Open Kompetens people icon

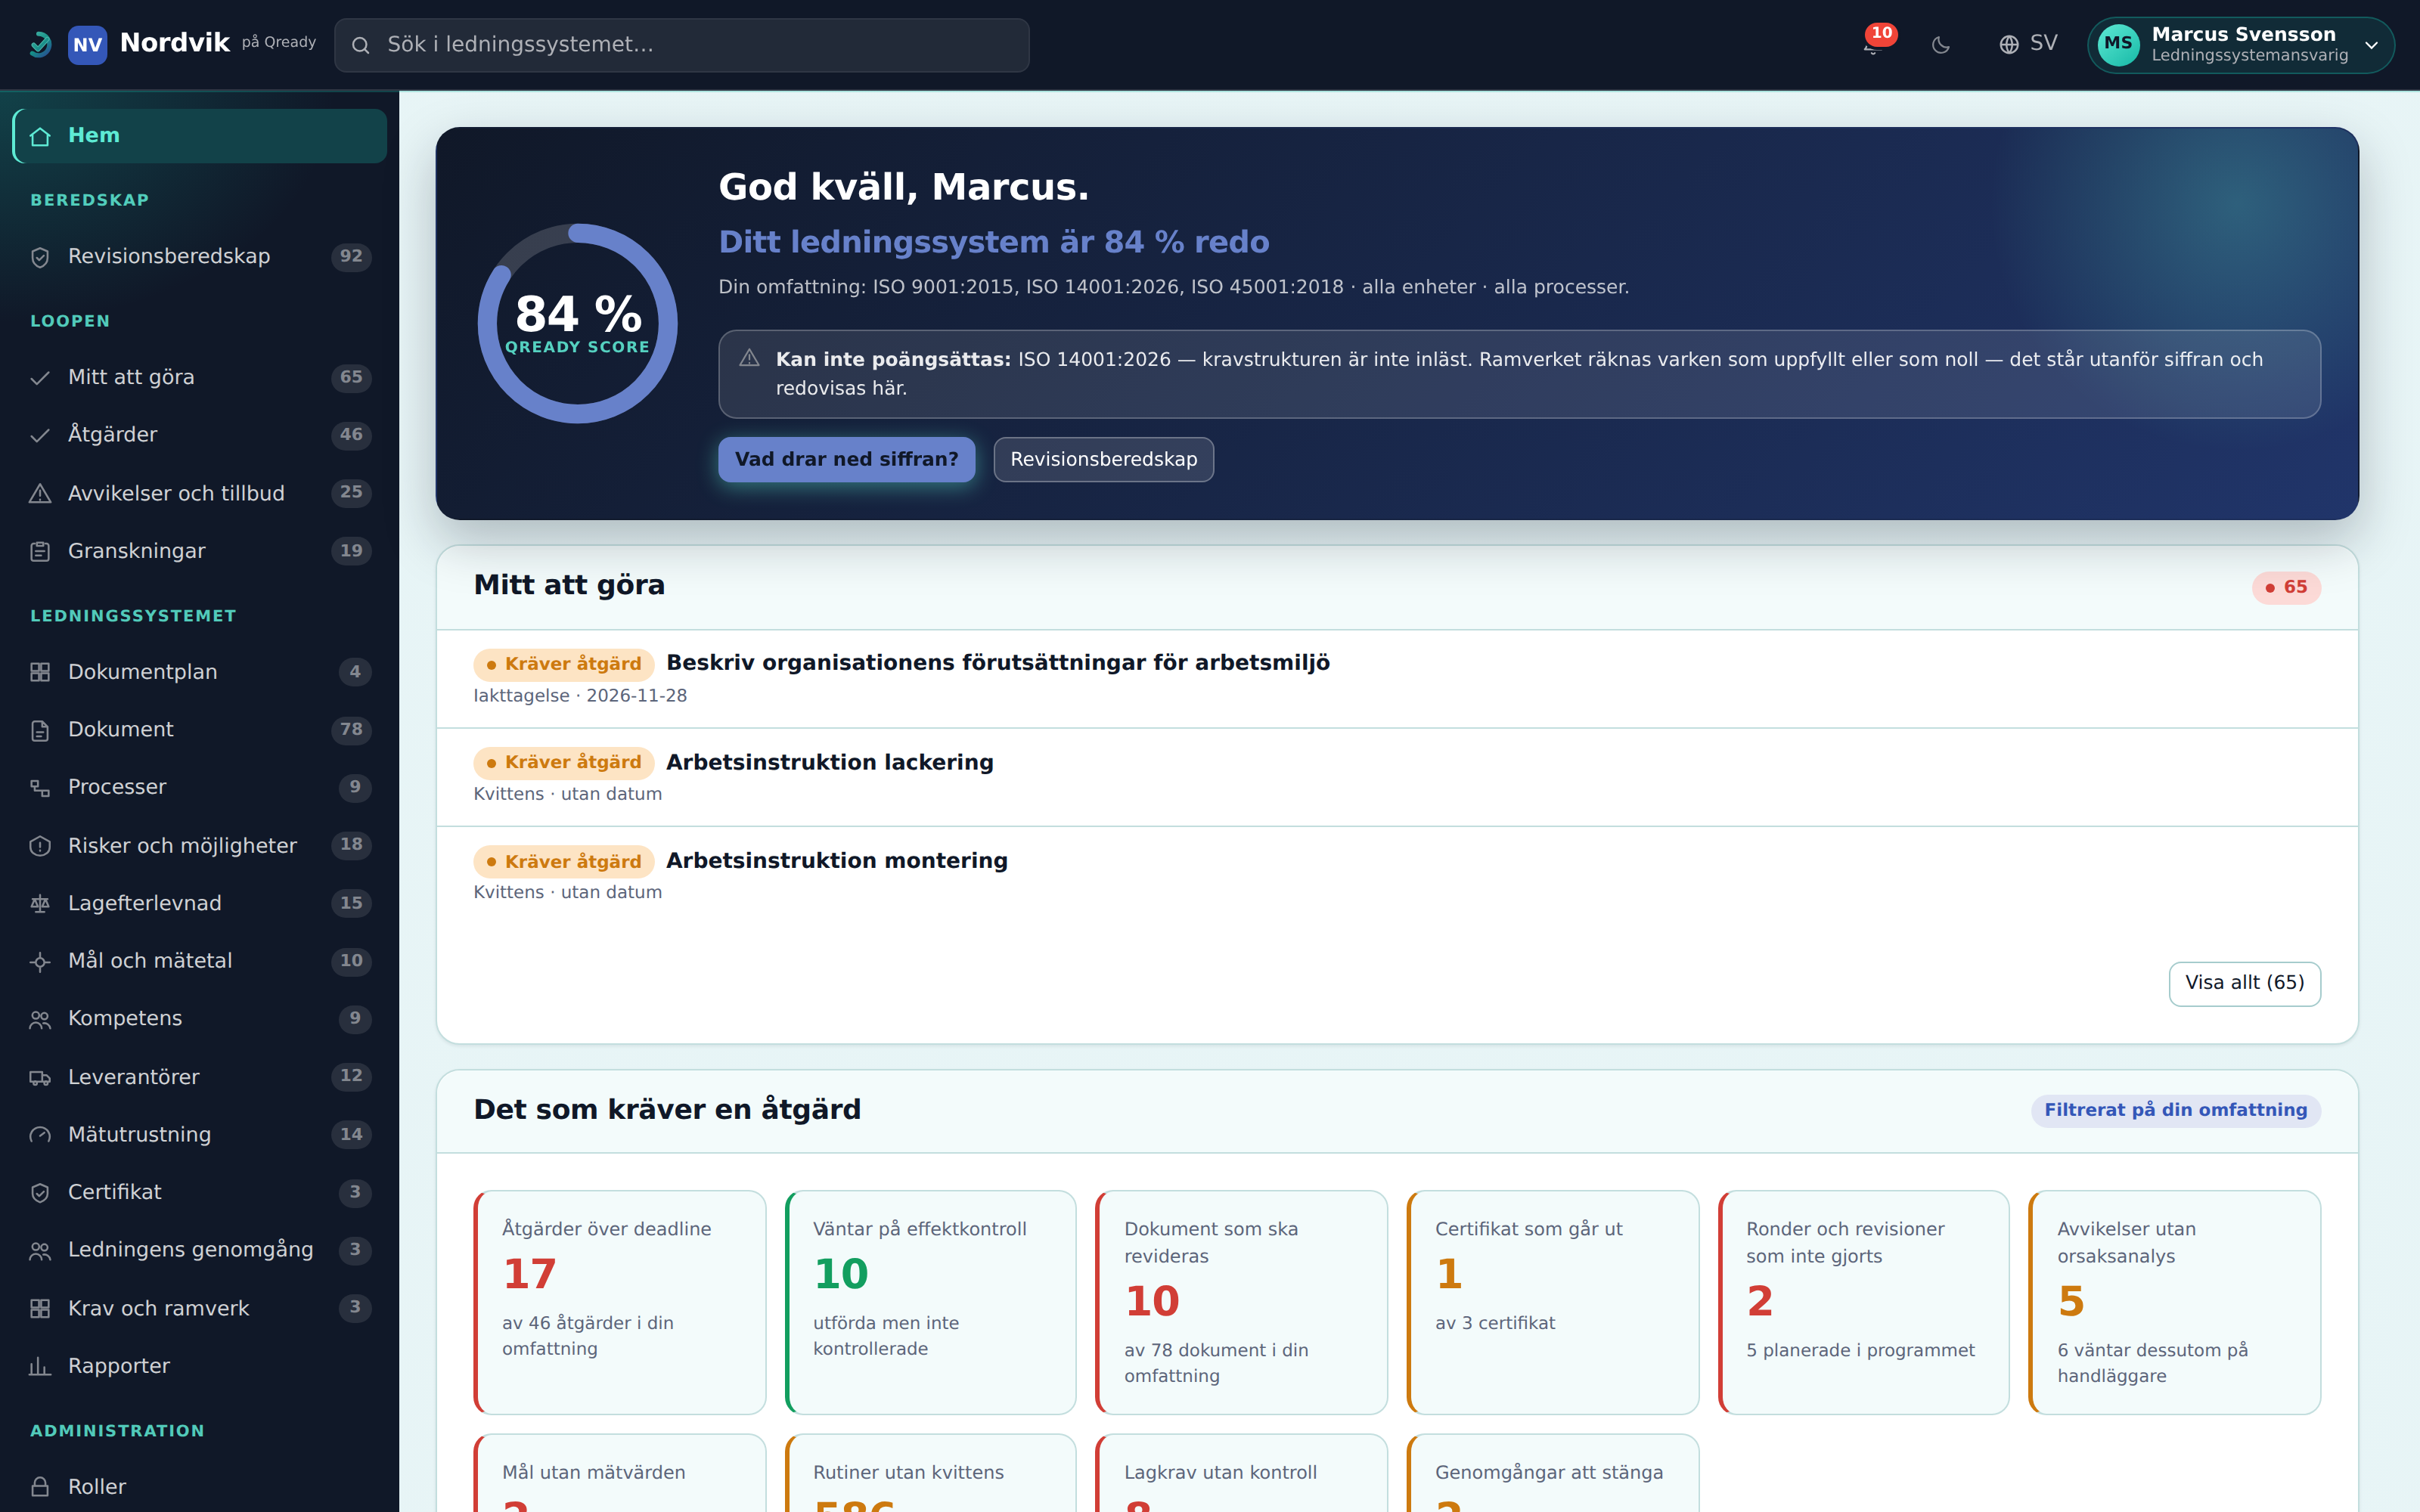coord(40,1019)
